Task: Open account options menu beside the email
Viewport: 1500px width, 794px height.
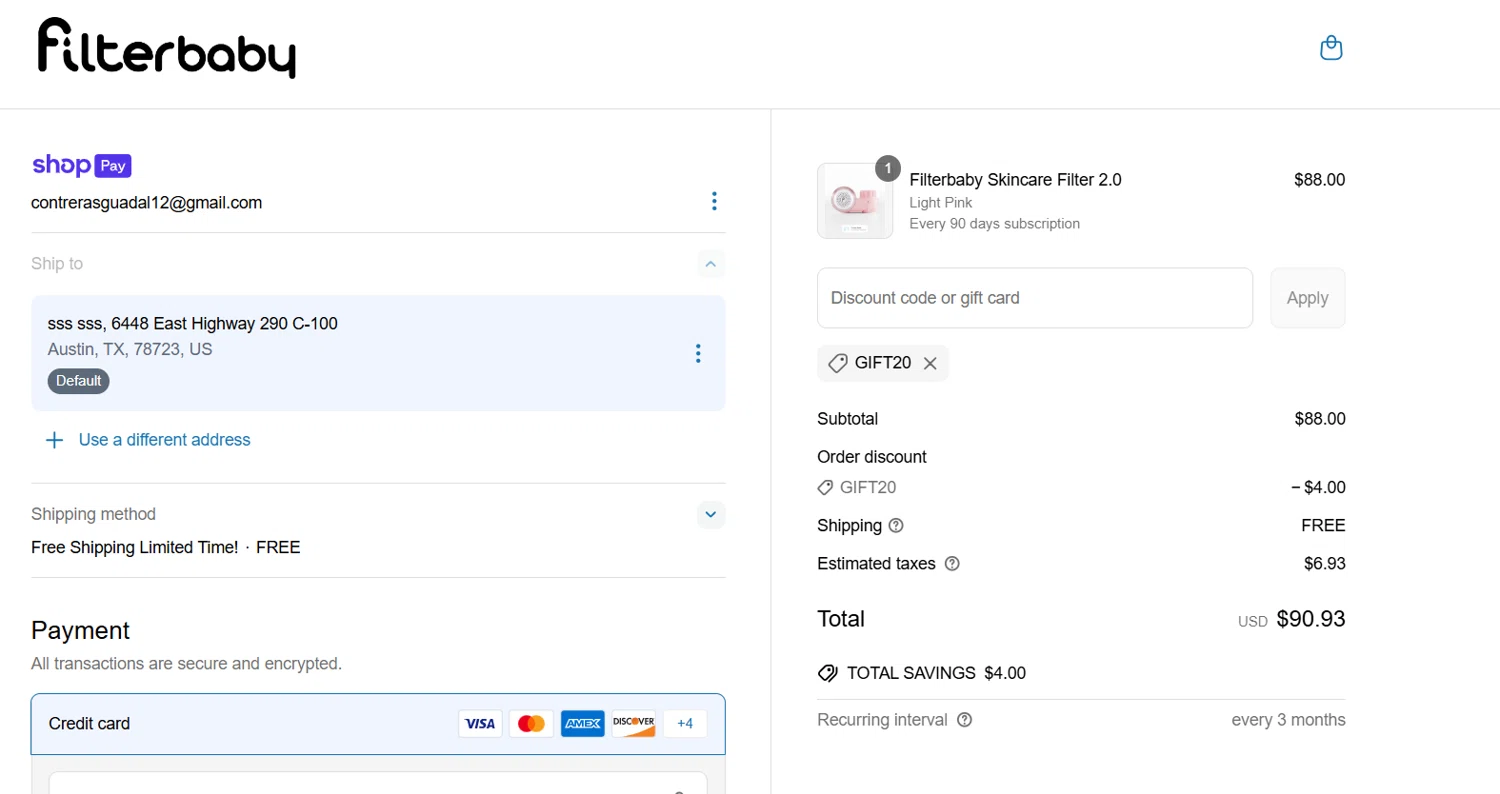Action: pos(714,201)
